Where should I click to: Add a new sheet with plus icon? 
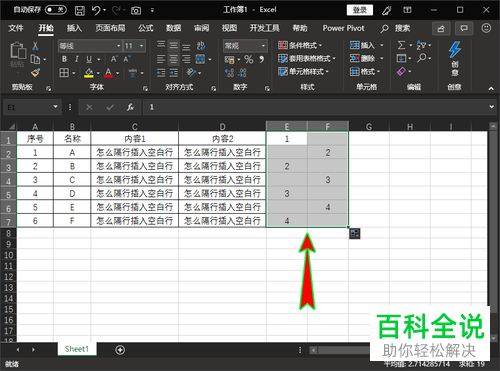[x=120, y=350]
